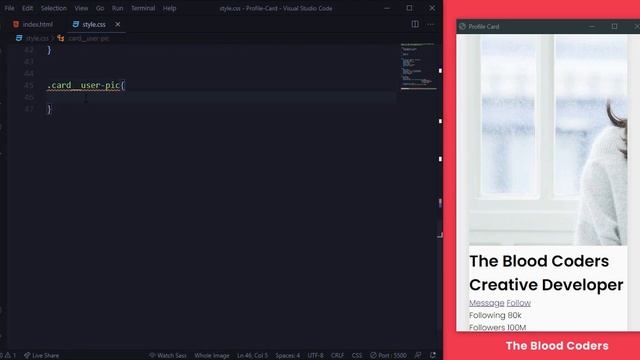640x360 pixels.
Task: Switch to the index.html tab
Action: coord(33,24)
